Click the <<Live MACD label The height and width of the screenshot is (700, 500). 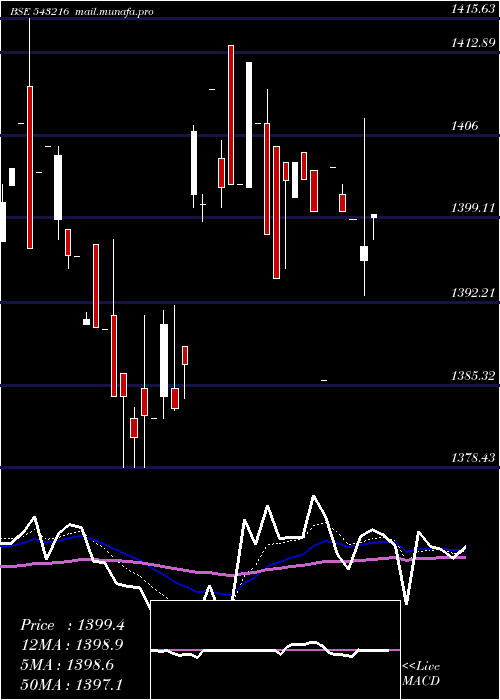[421, 673]
